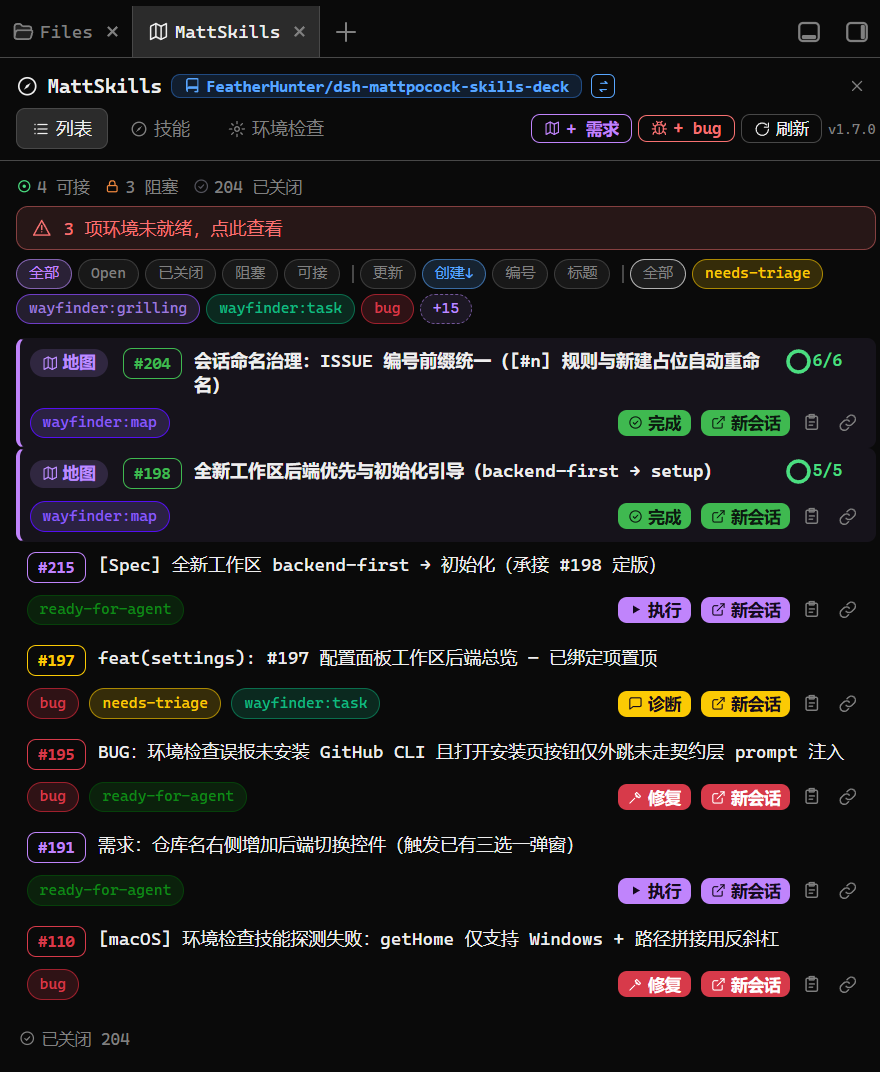Start 新会话 for issue #191
The width and height of the screenshot is (880, 1072).
click(745, 891)
